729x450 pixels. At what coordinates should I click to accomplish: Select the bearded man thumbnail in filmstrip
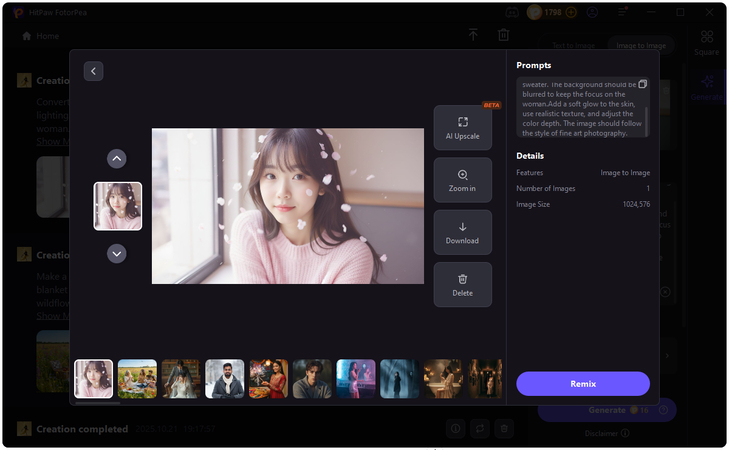click(224, 379)
